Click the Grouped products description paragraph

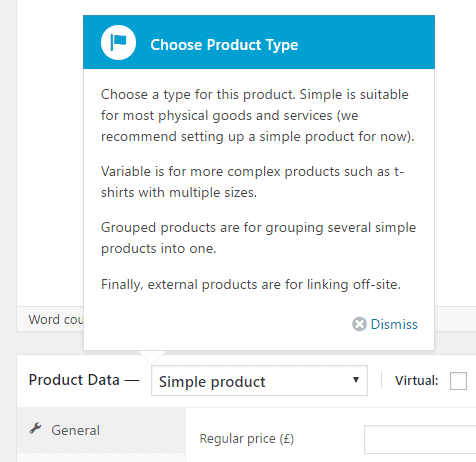(258, 238)
